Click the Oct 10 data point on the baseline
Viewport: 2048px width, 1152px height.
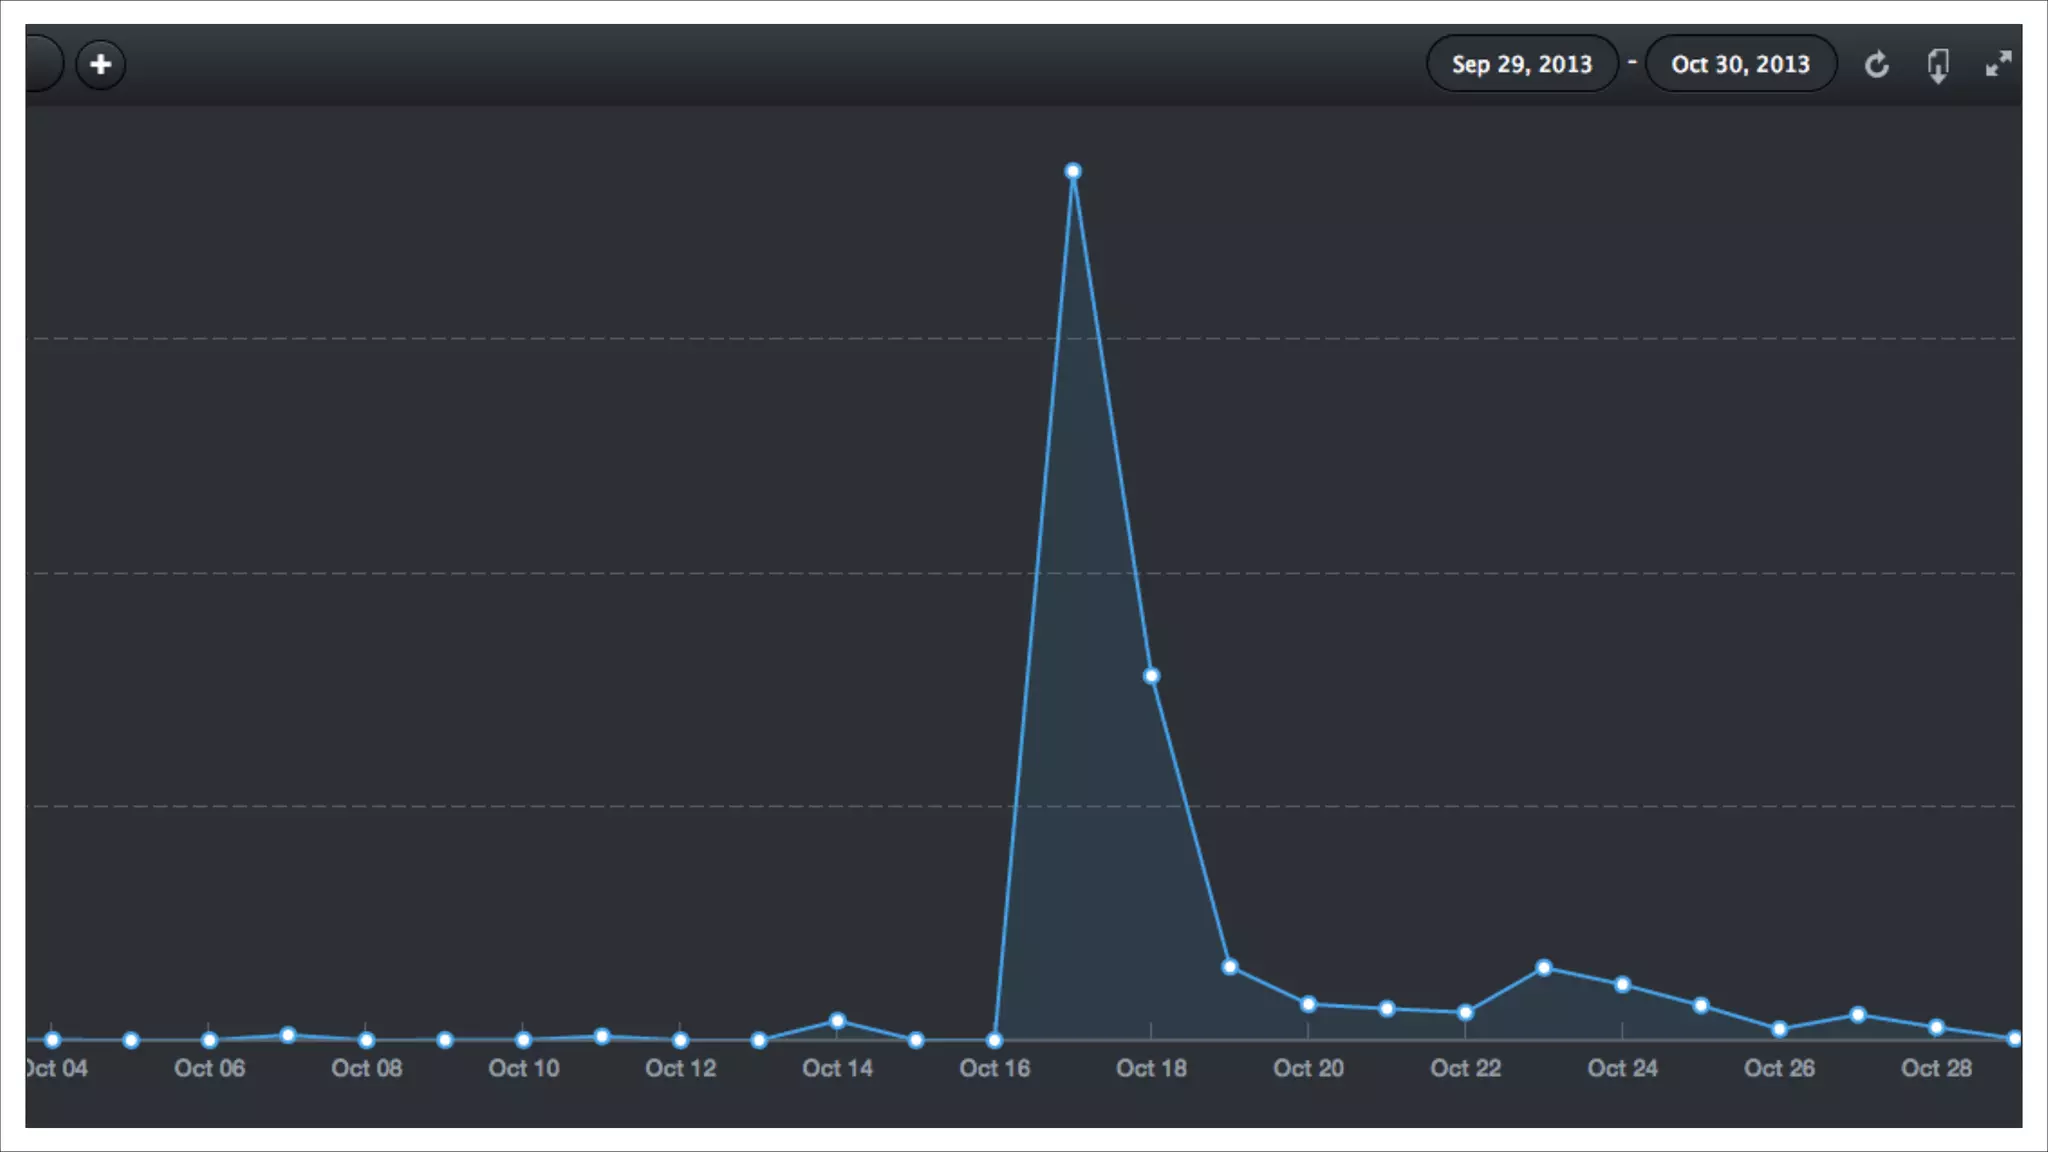tap(523, 1040)
